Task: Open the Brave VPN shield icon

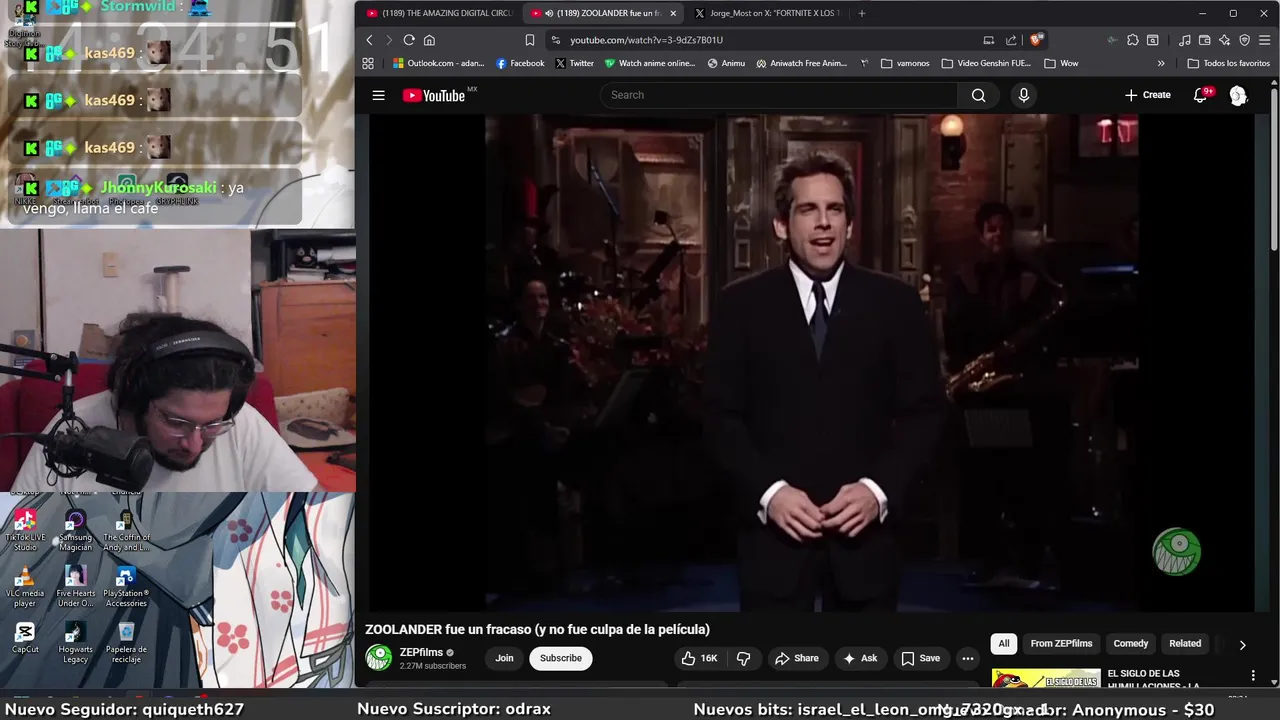Action: point(1245,40)
